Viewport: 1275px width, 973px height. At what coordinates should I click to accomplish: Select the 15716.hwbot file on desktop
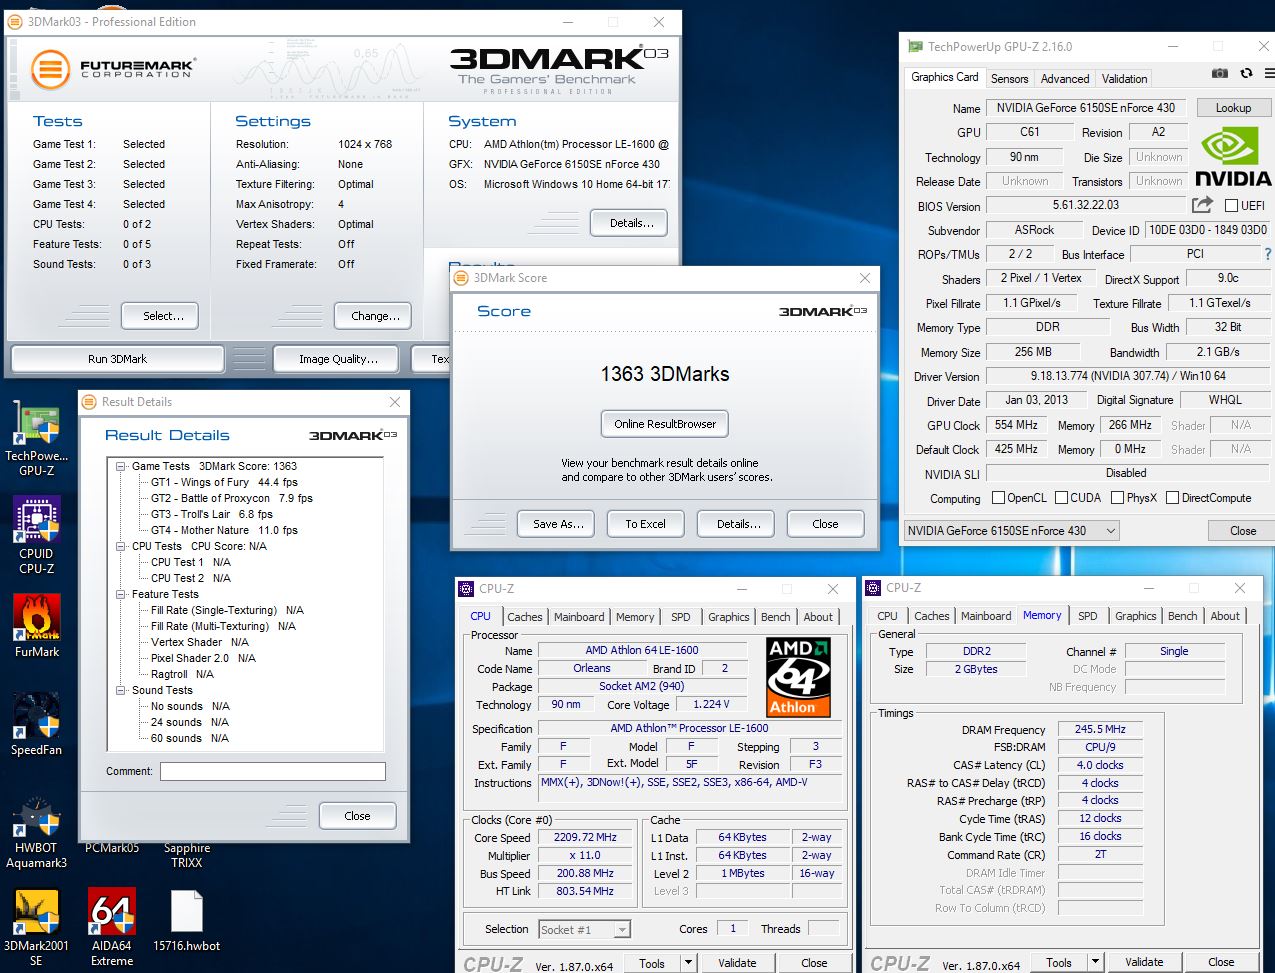187,920
